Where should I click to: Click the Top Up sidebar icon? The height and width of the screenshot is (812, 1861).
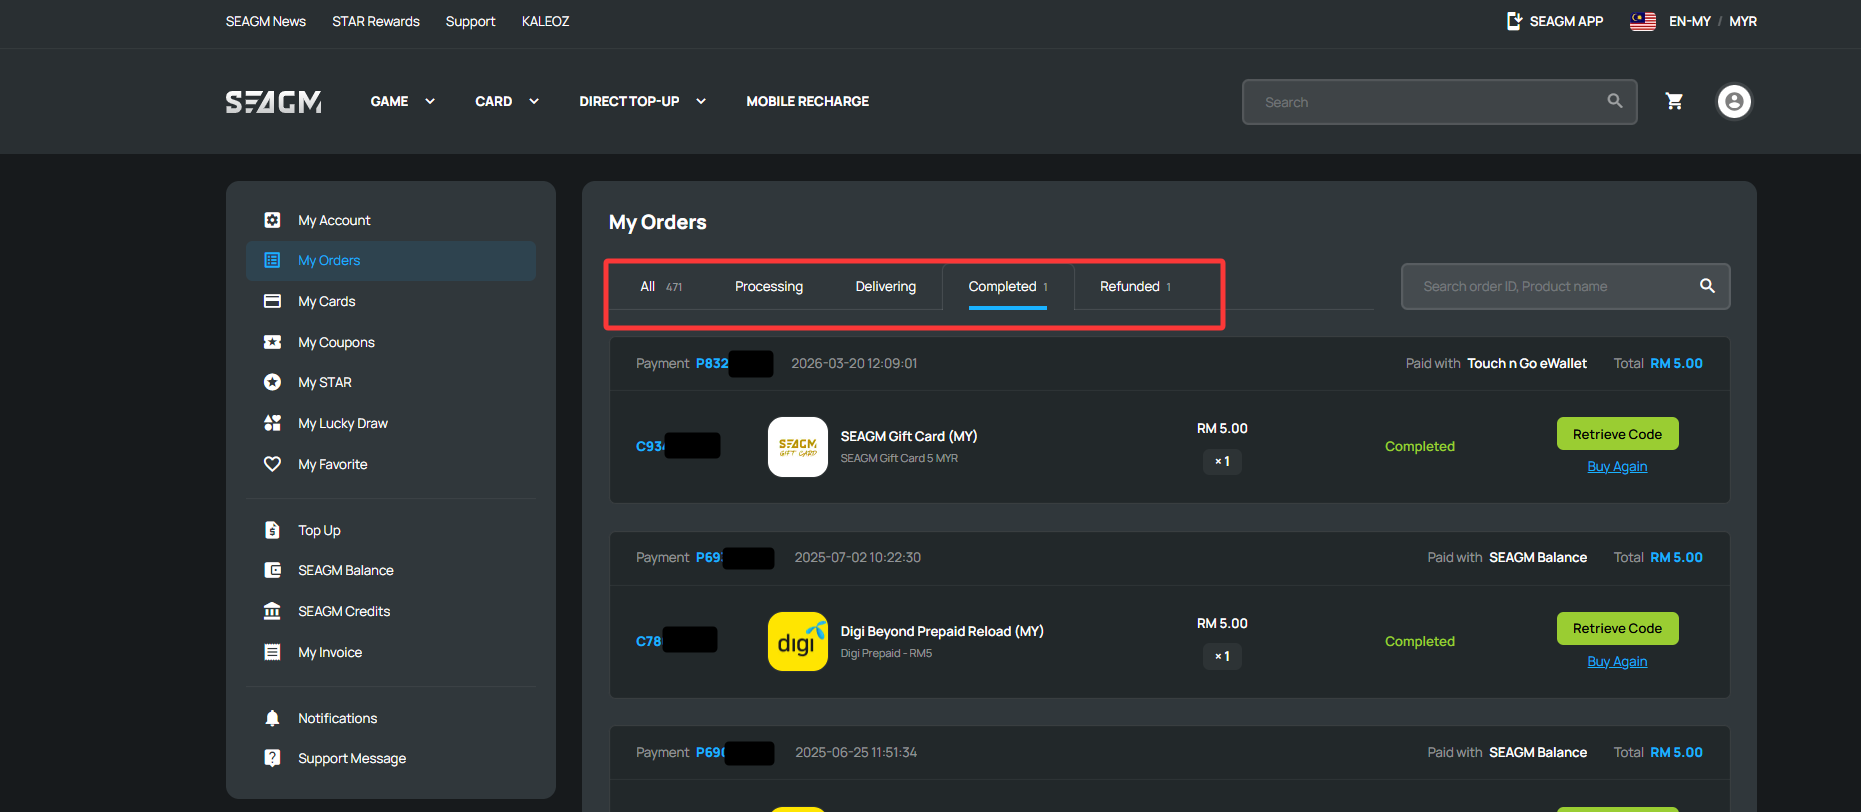(272, 530)
